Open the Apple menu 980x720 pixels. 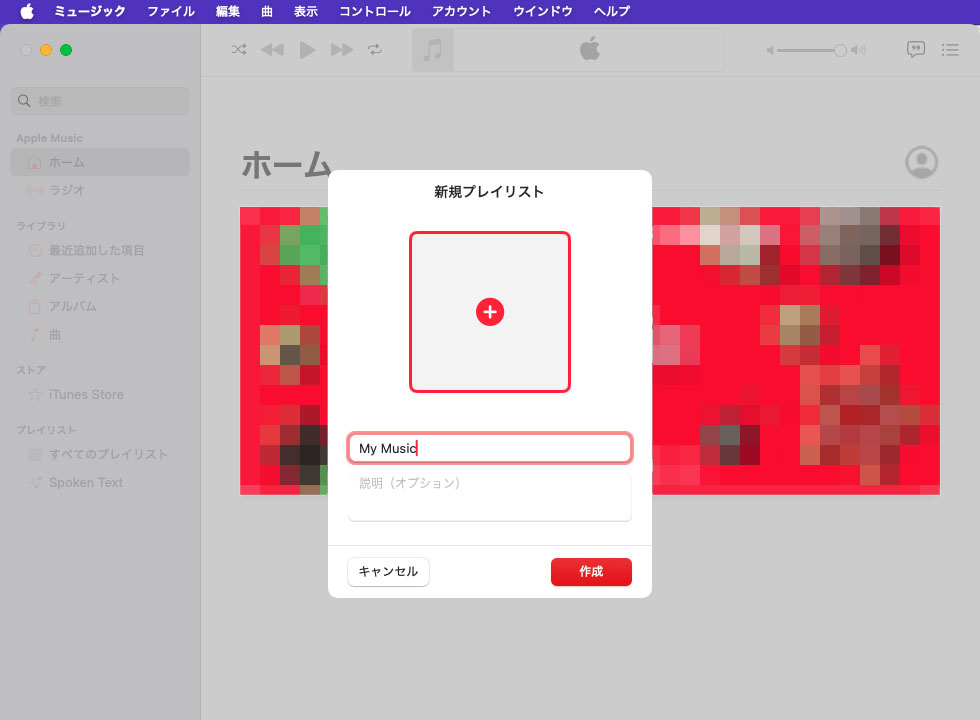pyautogui.click(x=27, y=11)
